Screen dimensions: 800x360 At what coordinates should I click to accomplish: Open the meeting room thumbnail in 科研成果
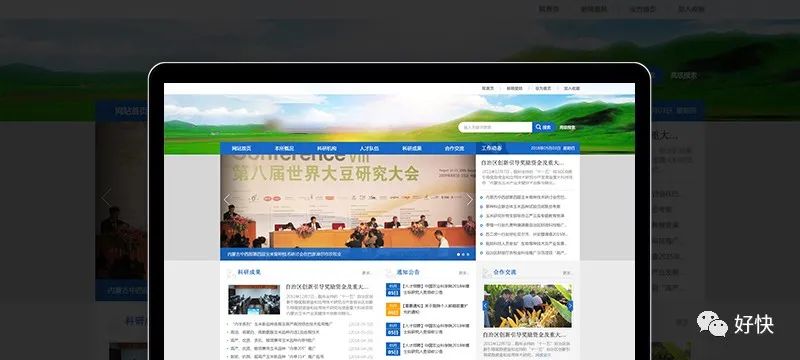coord(254,299)
